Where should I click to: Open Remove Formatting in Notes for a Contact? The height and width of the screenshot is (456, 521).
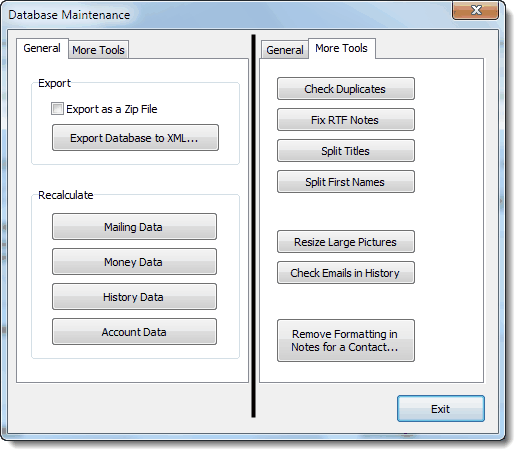tap(346, 341)
